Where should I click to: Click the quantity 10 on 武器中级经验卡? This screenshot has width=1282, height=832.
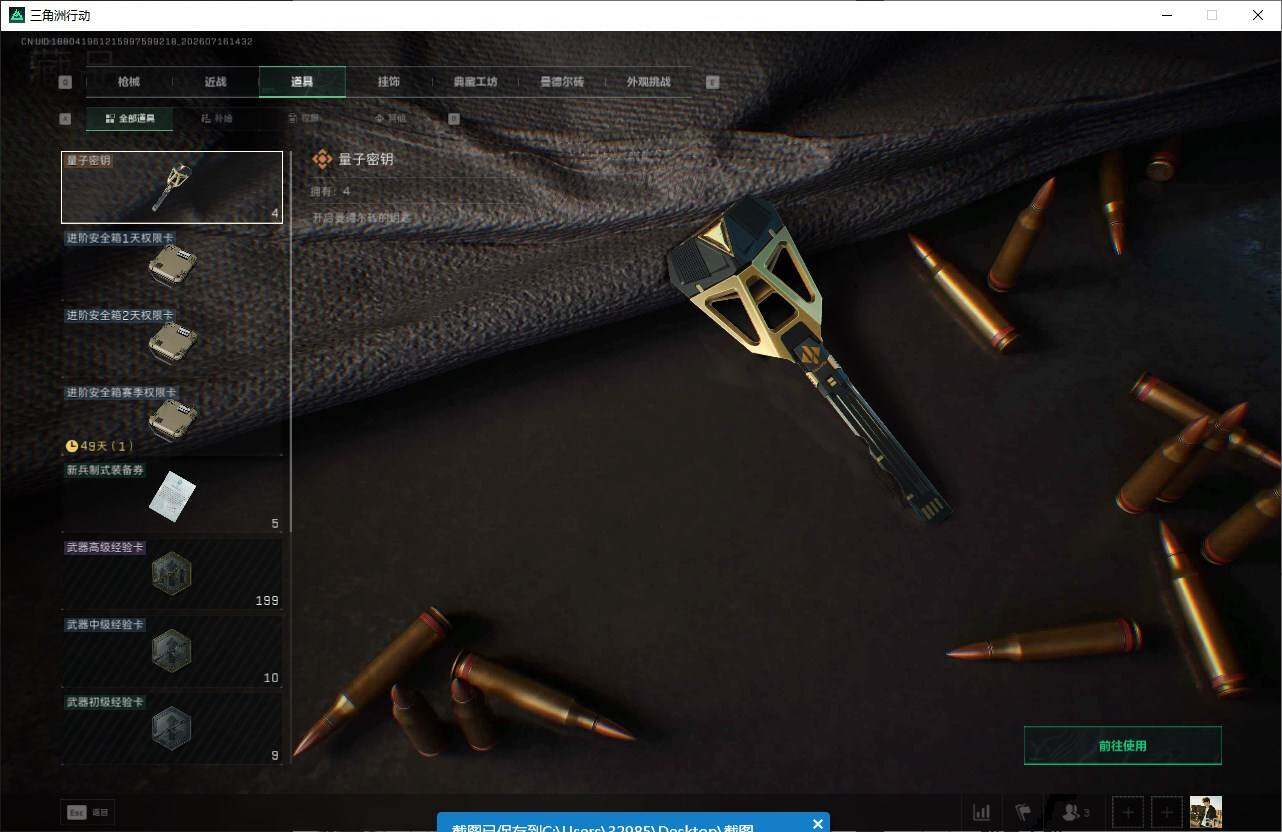tap(271, 678)
